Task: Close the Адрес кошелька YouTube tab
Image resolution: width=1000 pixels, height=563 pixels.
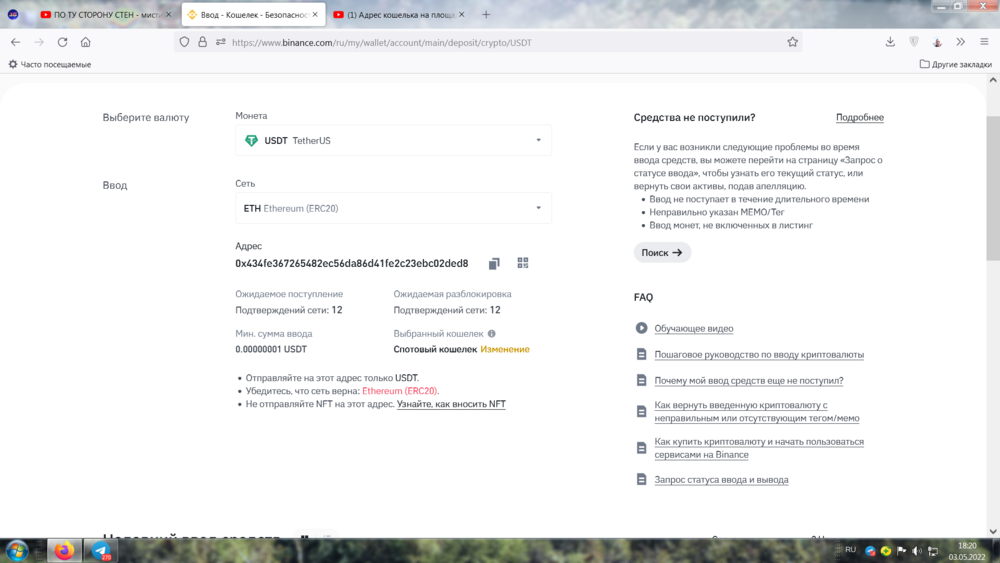Action: click(462, 14)
